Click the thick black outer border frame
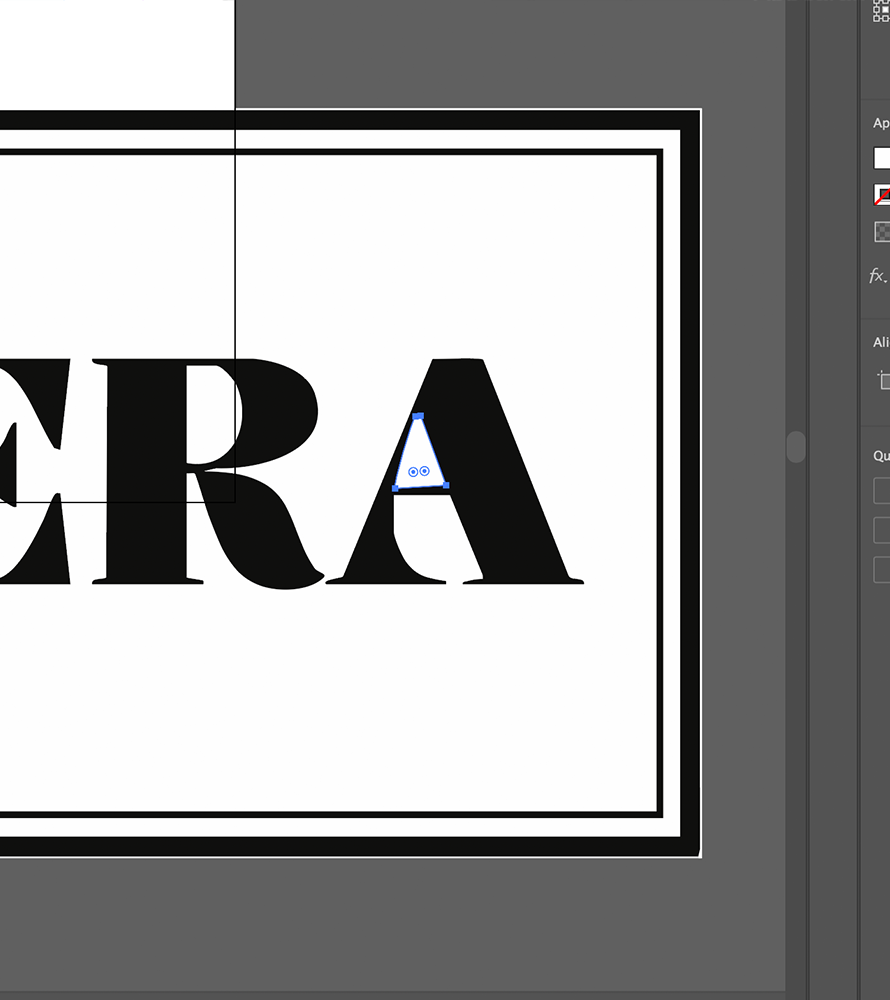Viewport: 890px width, 1000px height. click(690, 483)
